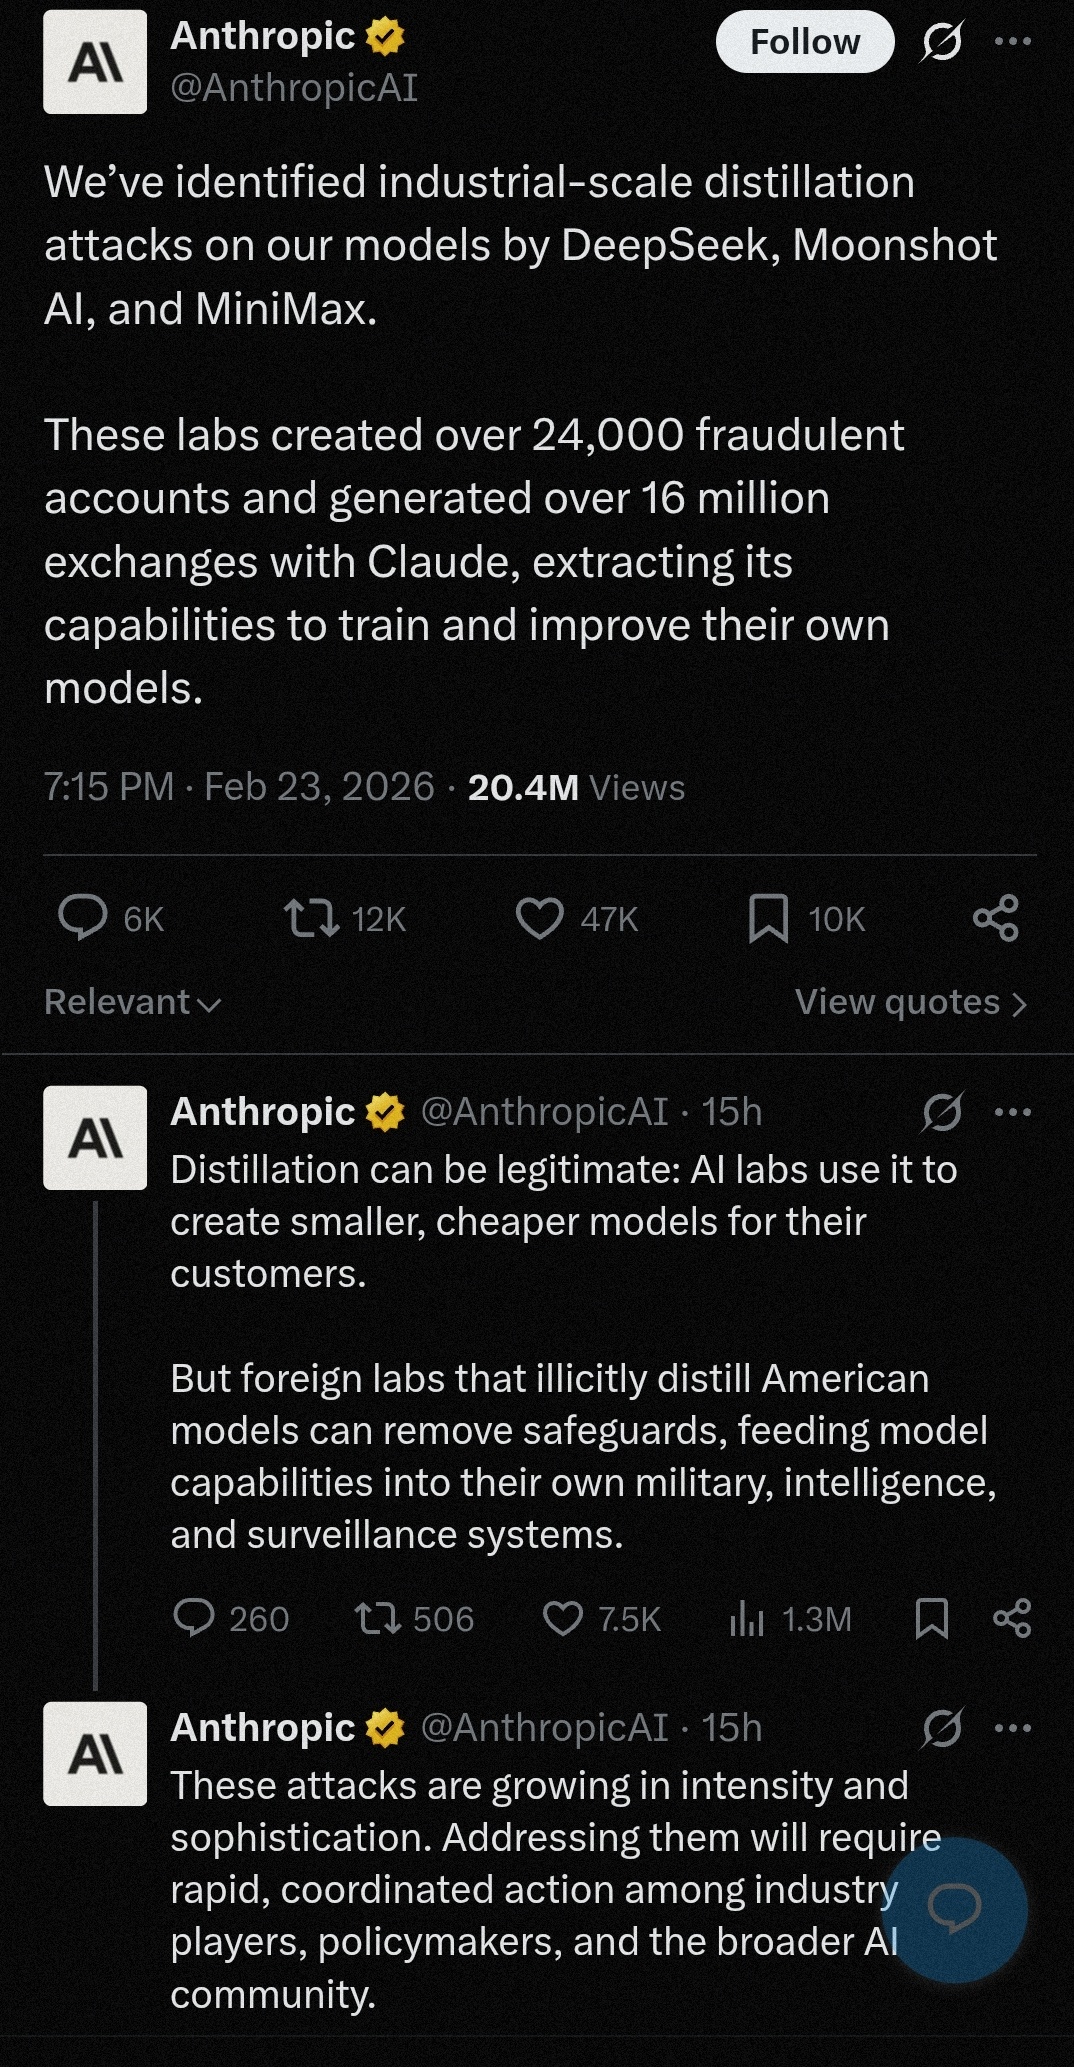Tap the floating blue chat bubble button
1074x2067 pixels.
pos(955,1909)
